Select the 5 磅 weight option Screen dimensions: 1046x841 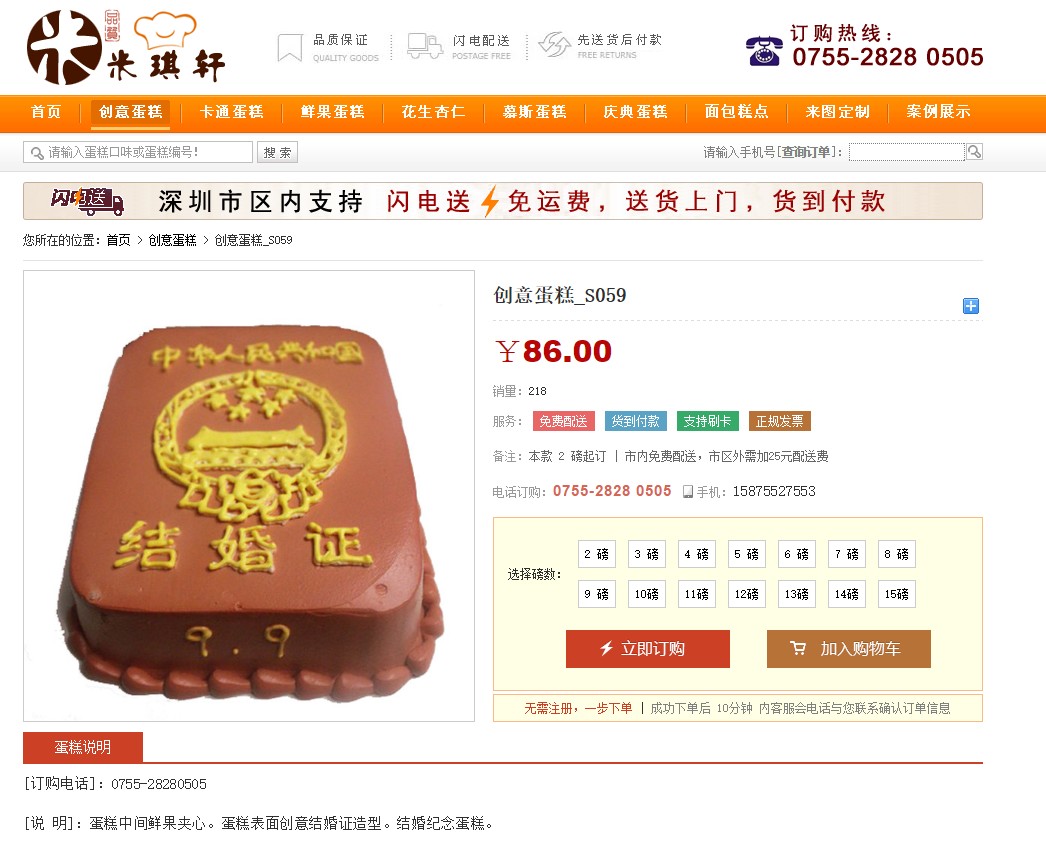point(746,554)
